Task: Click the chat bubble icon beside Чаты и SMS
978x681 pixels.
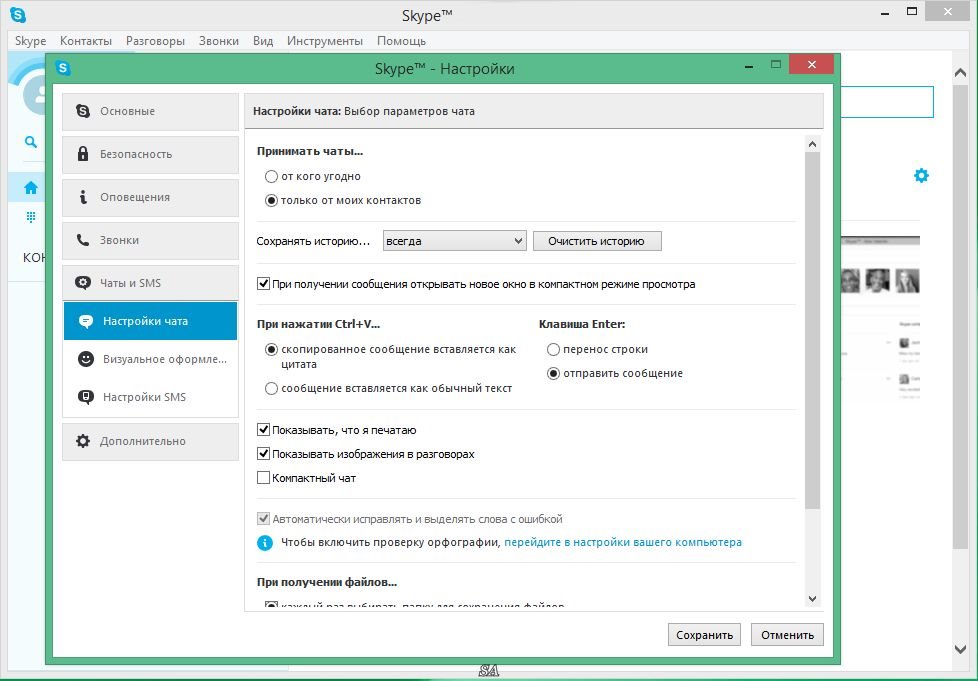Action: (x=83, y=283)
